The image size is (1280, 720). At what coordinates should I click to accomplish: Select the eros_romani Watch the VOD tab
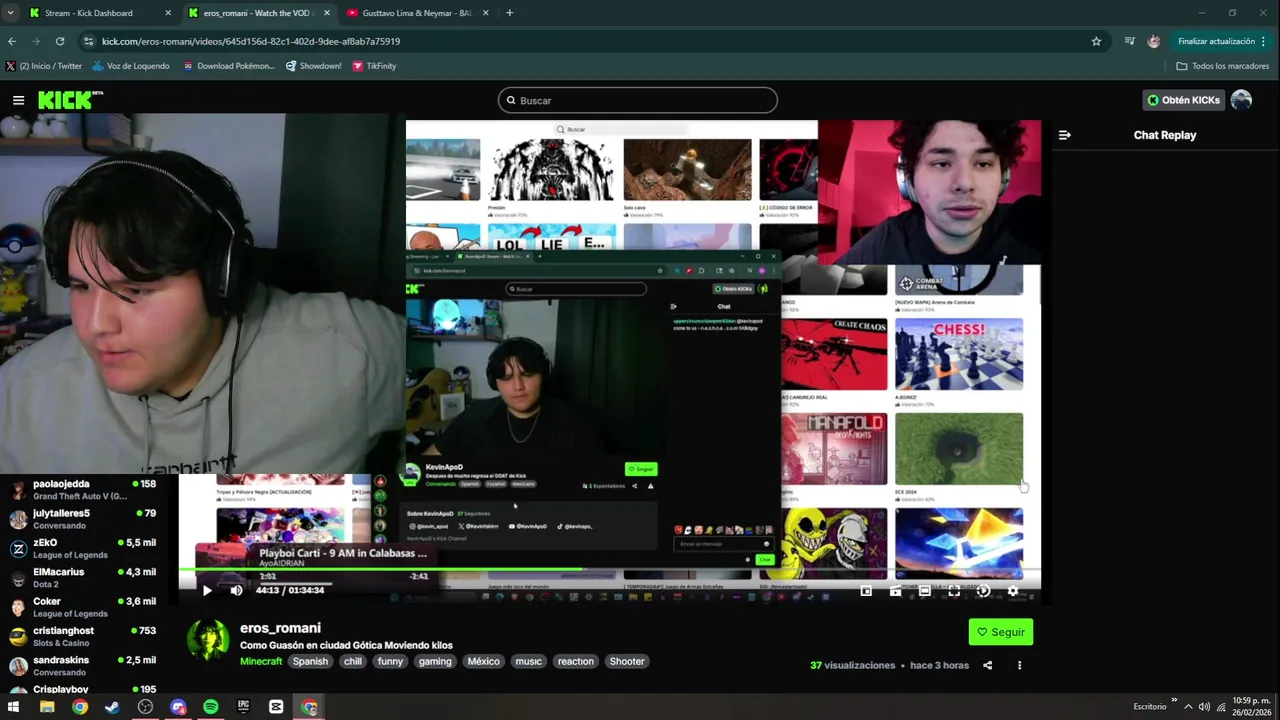[258, 13]
